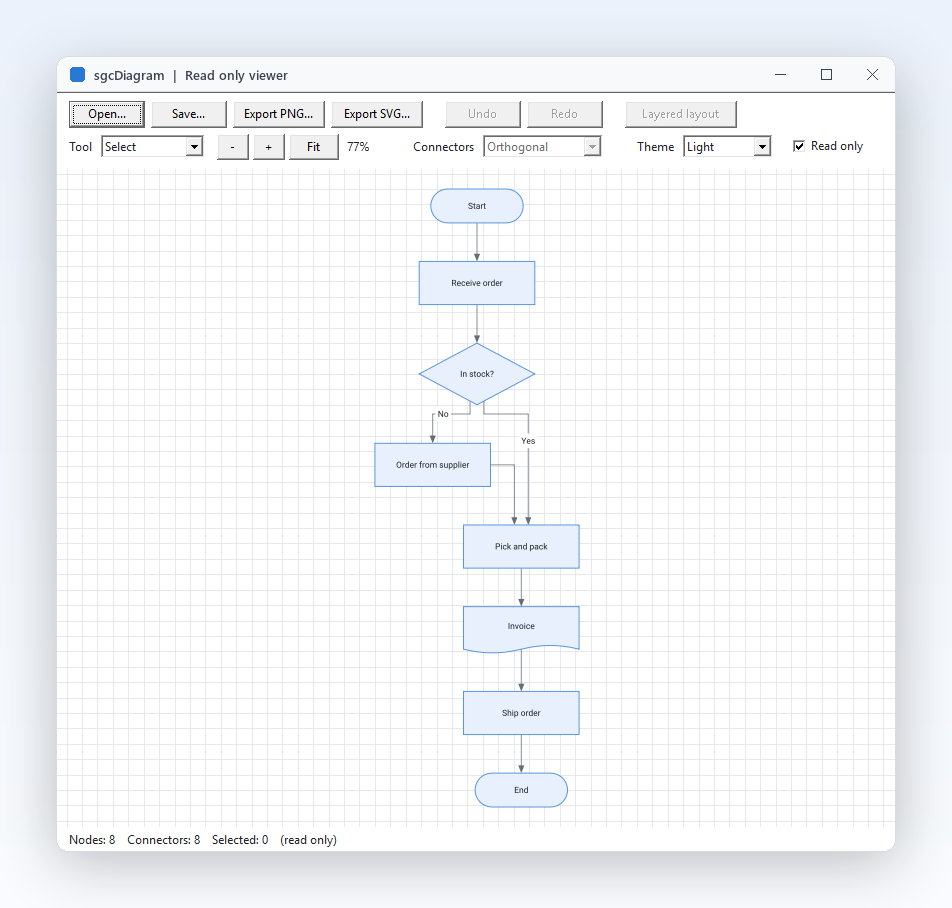The height and width of the screenshot is (908, 952).
Task: Select the Receive order node
Action: 477,283
